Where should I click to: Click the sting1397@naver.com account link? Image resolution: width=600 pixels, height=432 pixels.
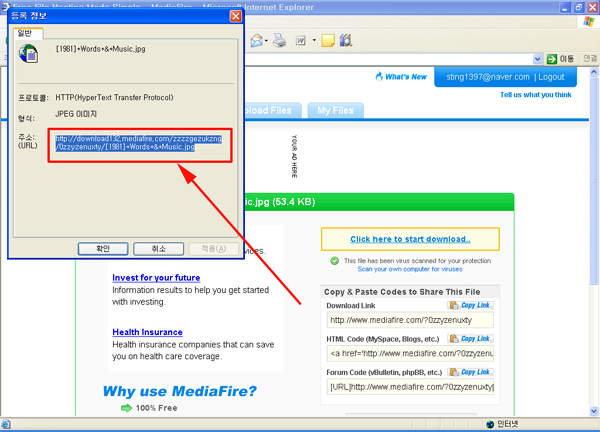(488, 77)
